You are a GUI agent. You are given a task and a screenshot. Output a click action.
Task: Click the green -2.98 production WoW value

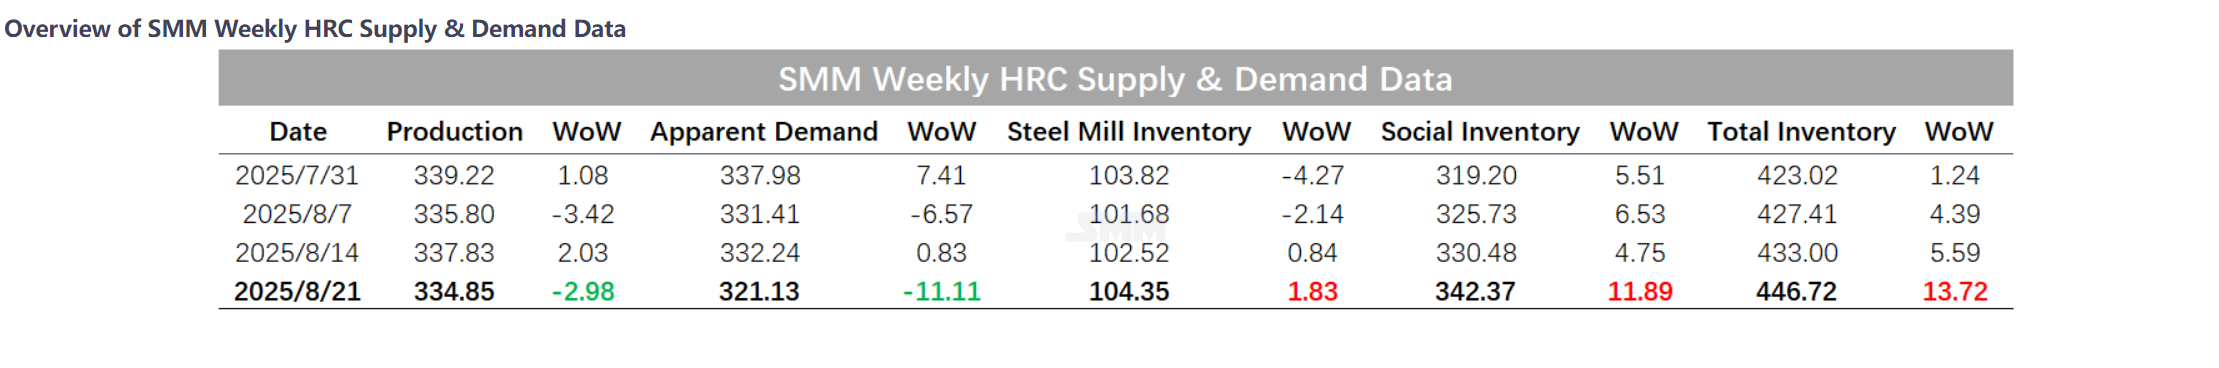[583, 292]
